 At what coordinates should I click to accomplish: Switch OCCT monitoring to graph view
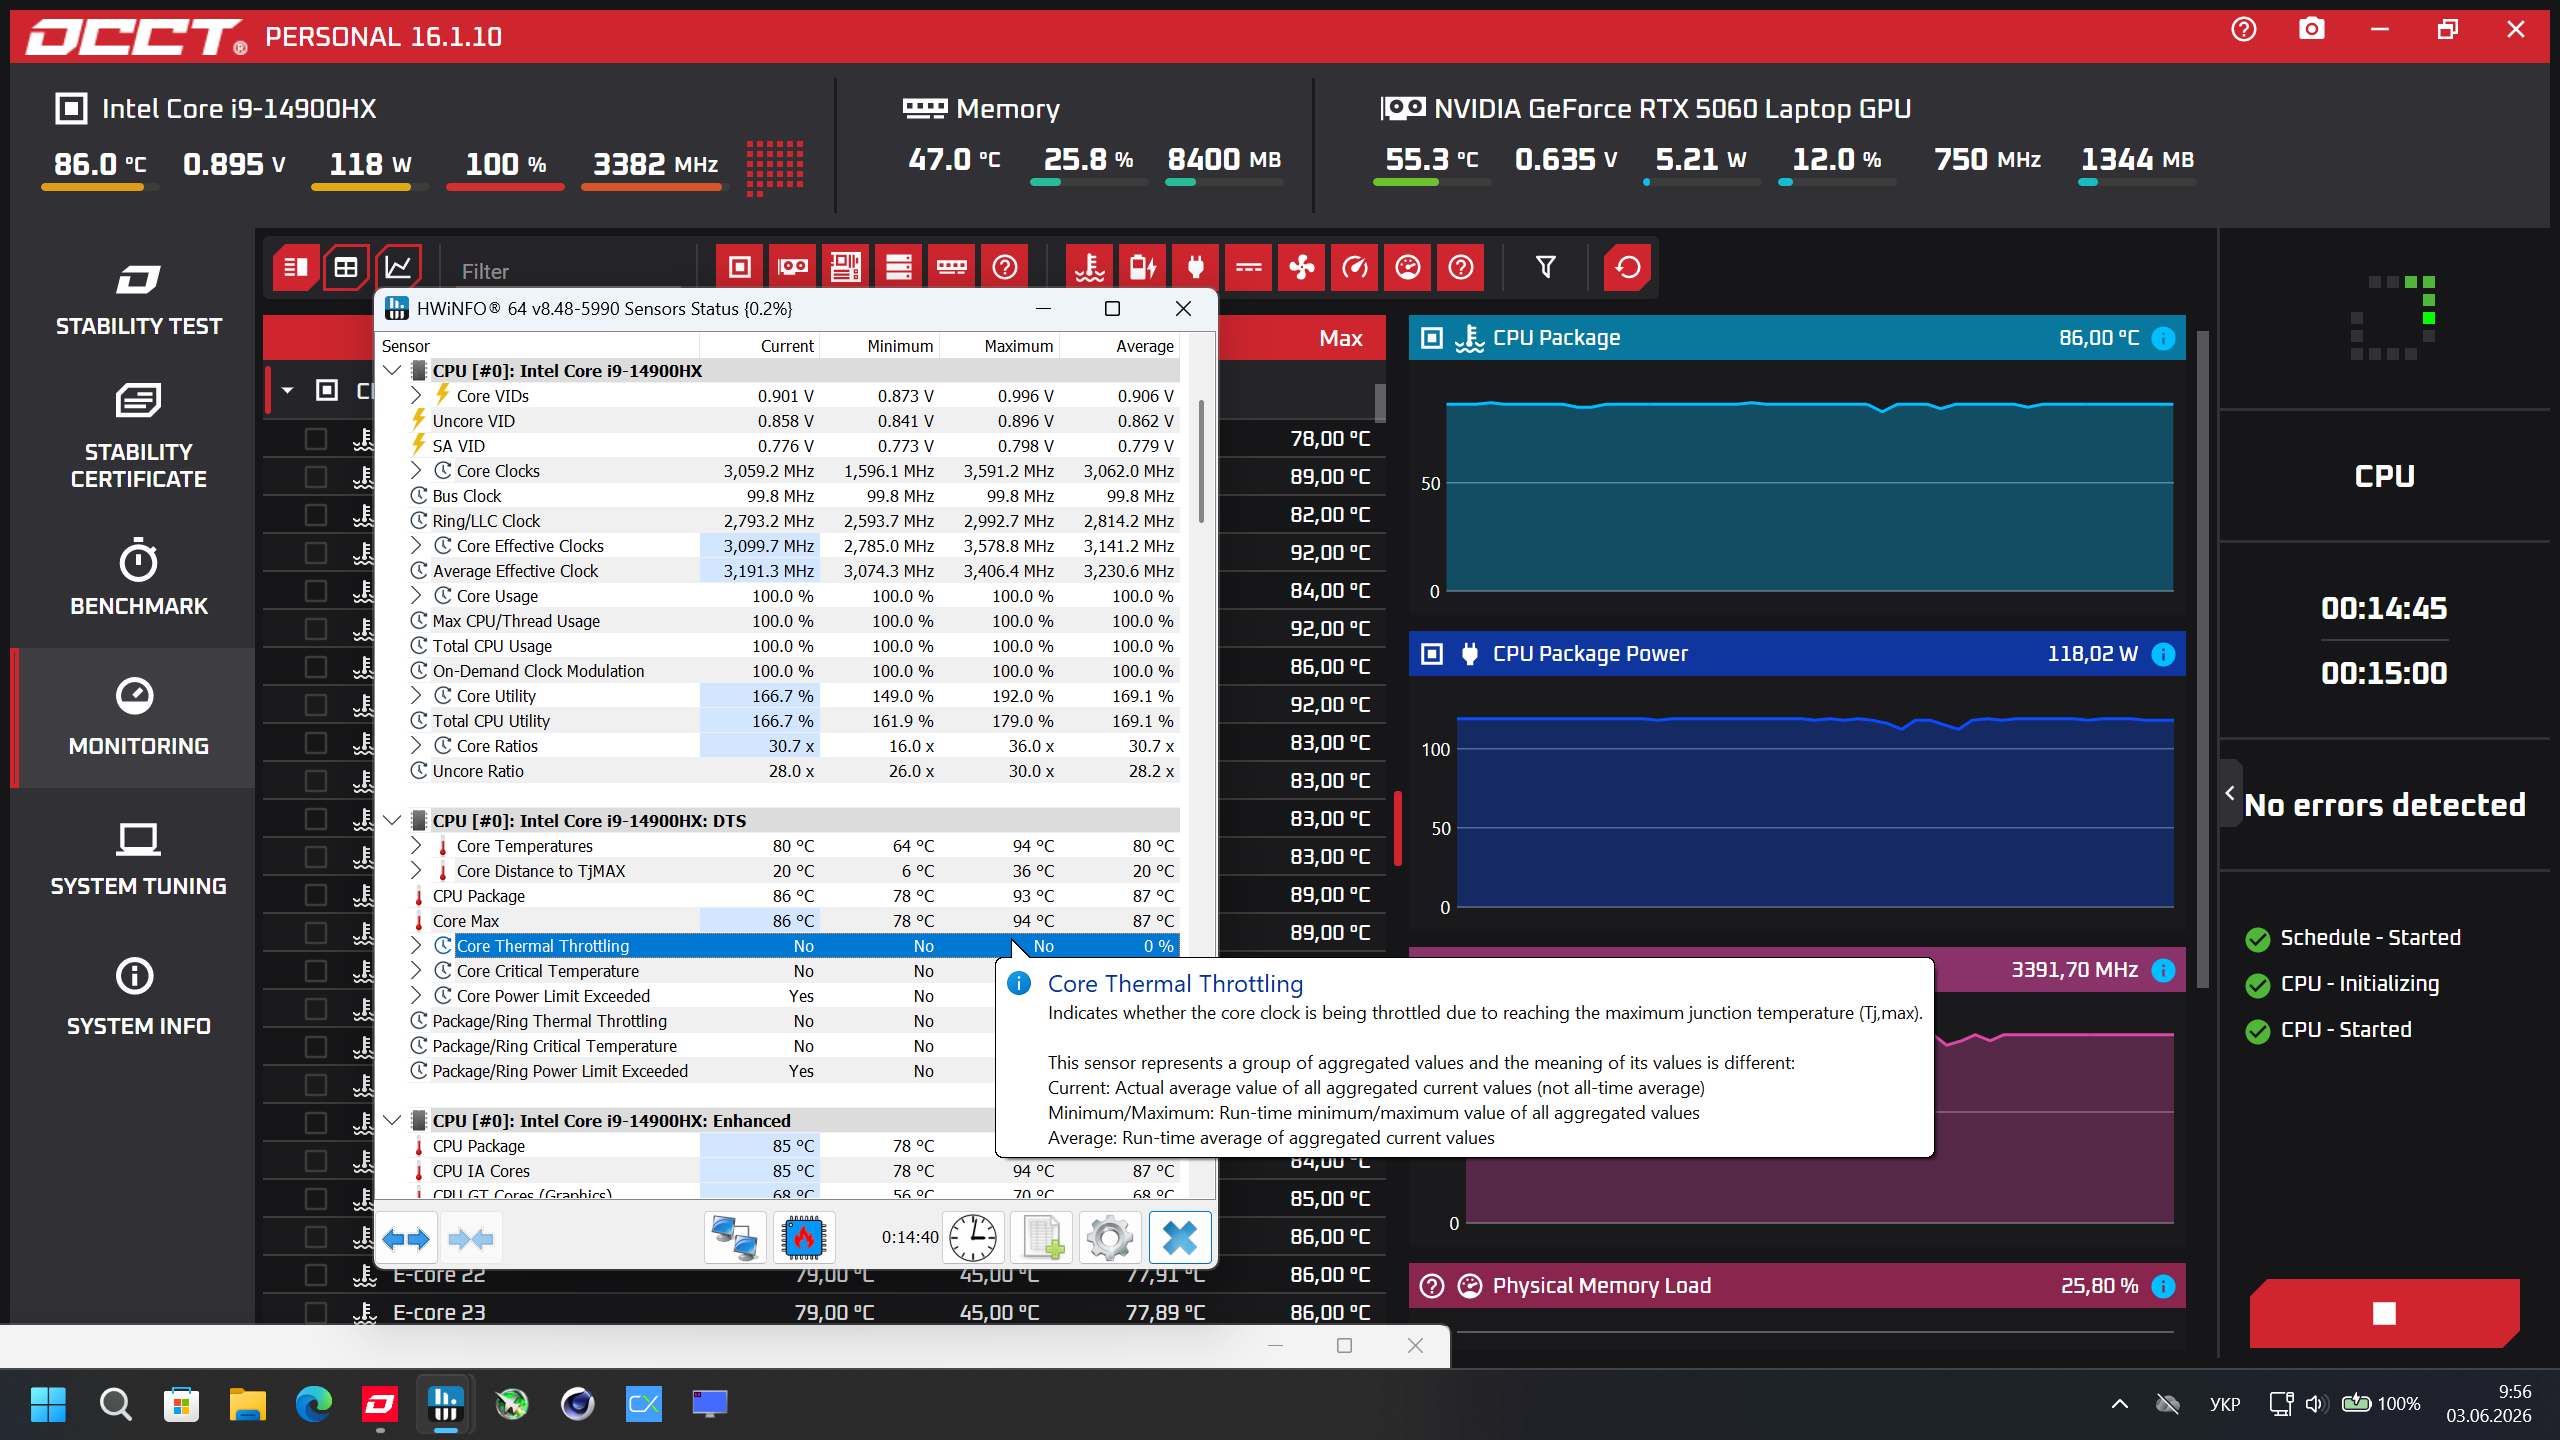pyautogui.click(x=398, y=268)
